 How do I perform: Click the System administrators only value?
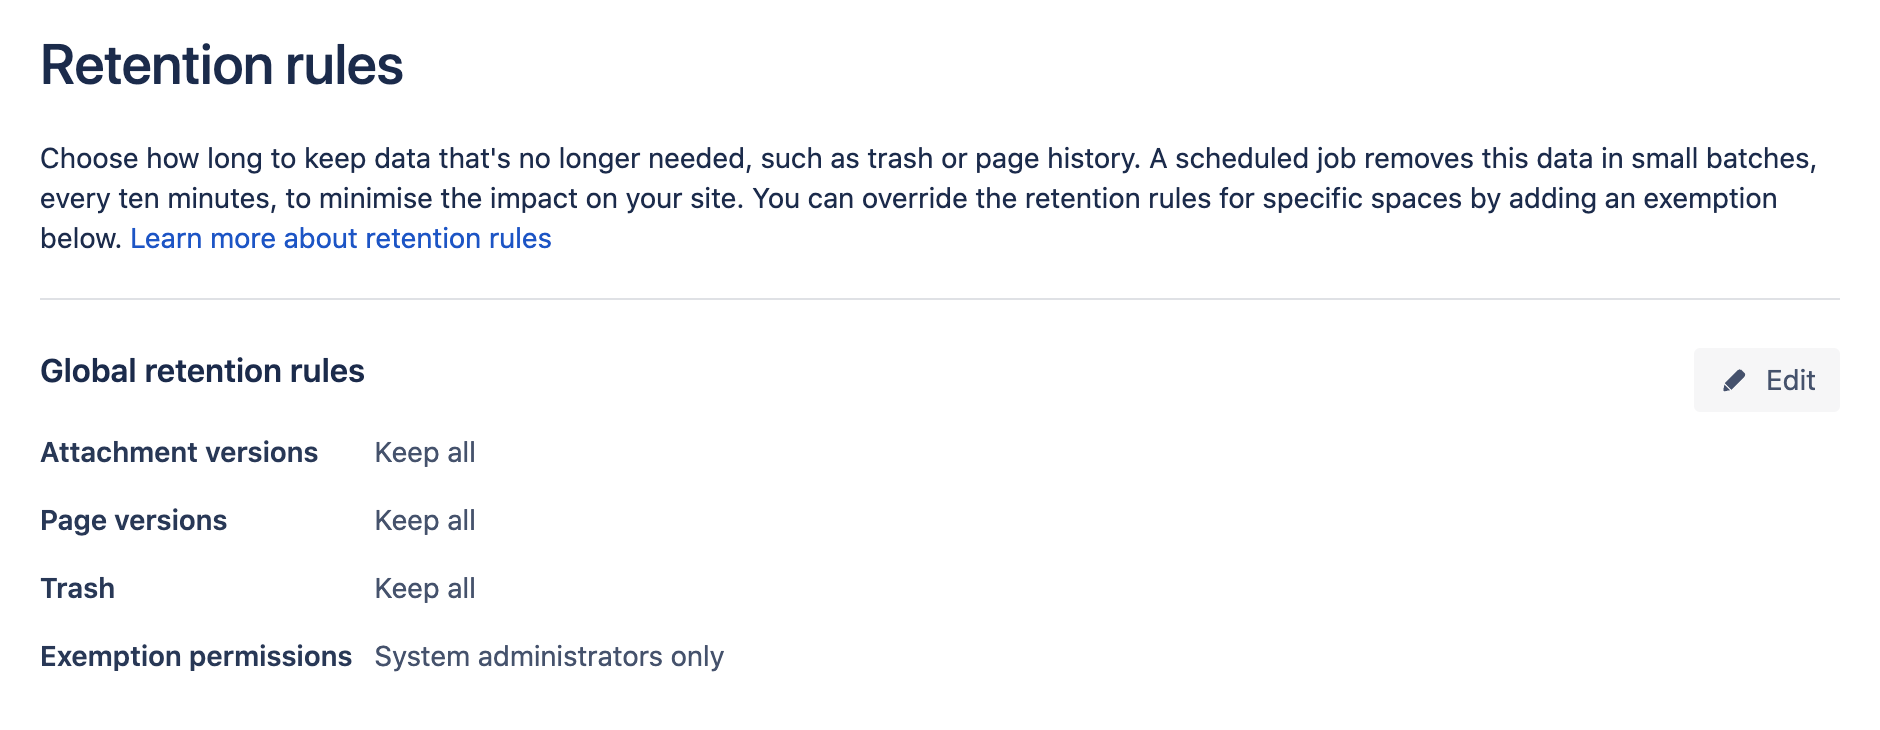pyautogui.click(x=549, y=656)
